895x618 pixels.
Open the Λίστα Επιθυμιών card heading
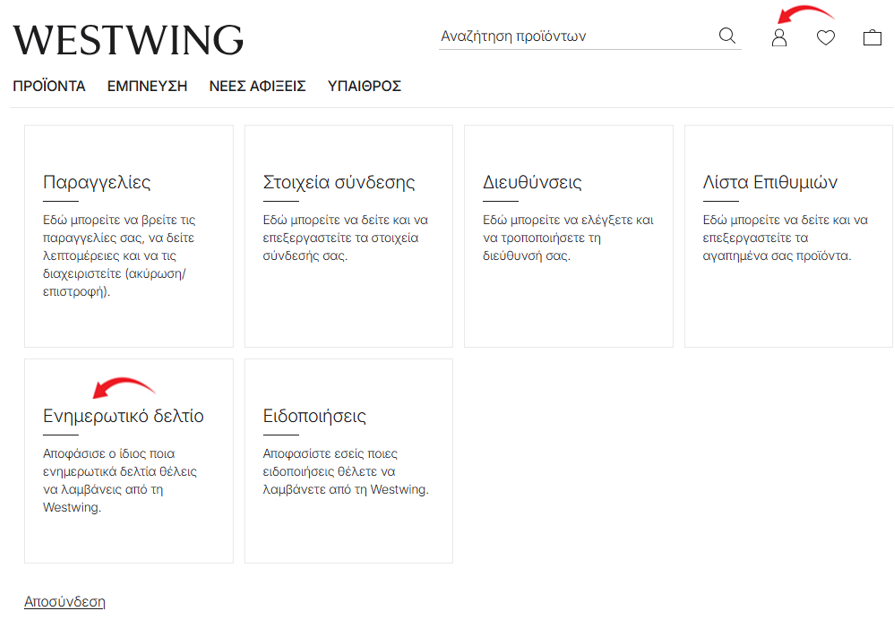pos(770,182)
